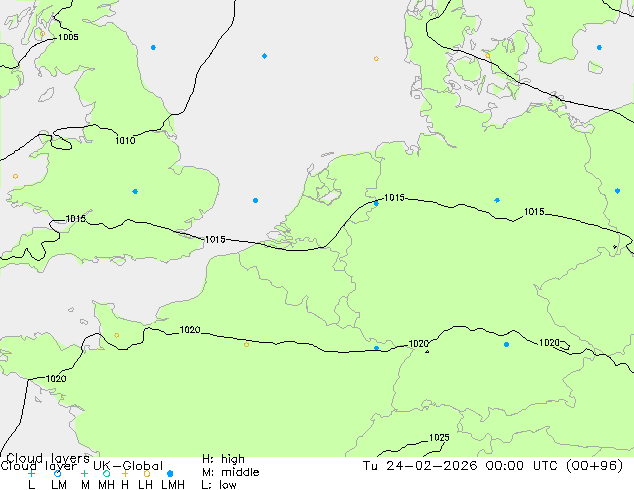Select the orange circle marker over western Scotland
Viewport: 634px width, 490px height.
(x=42, y=34)
